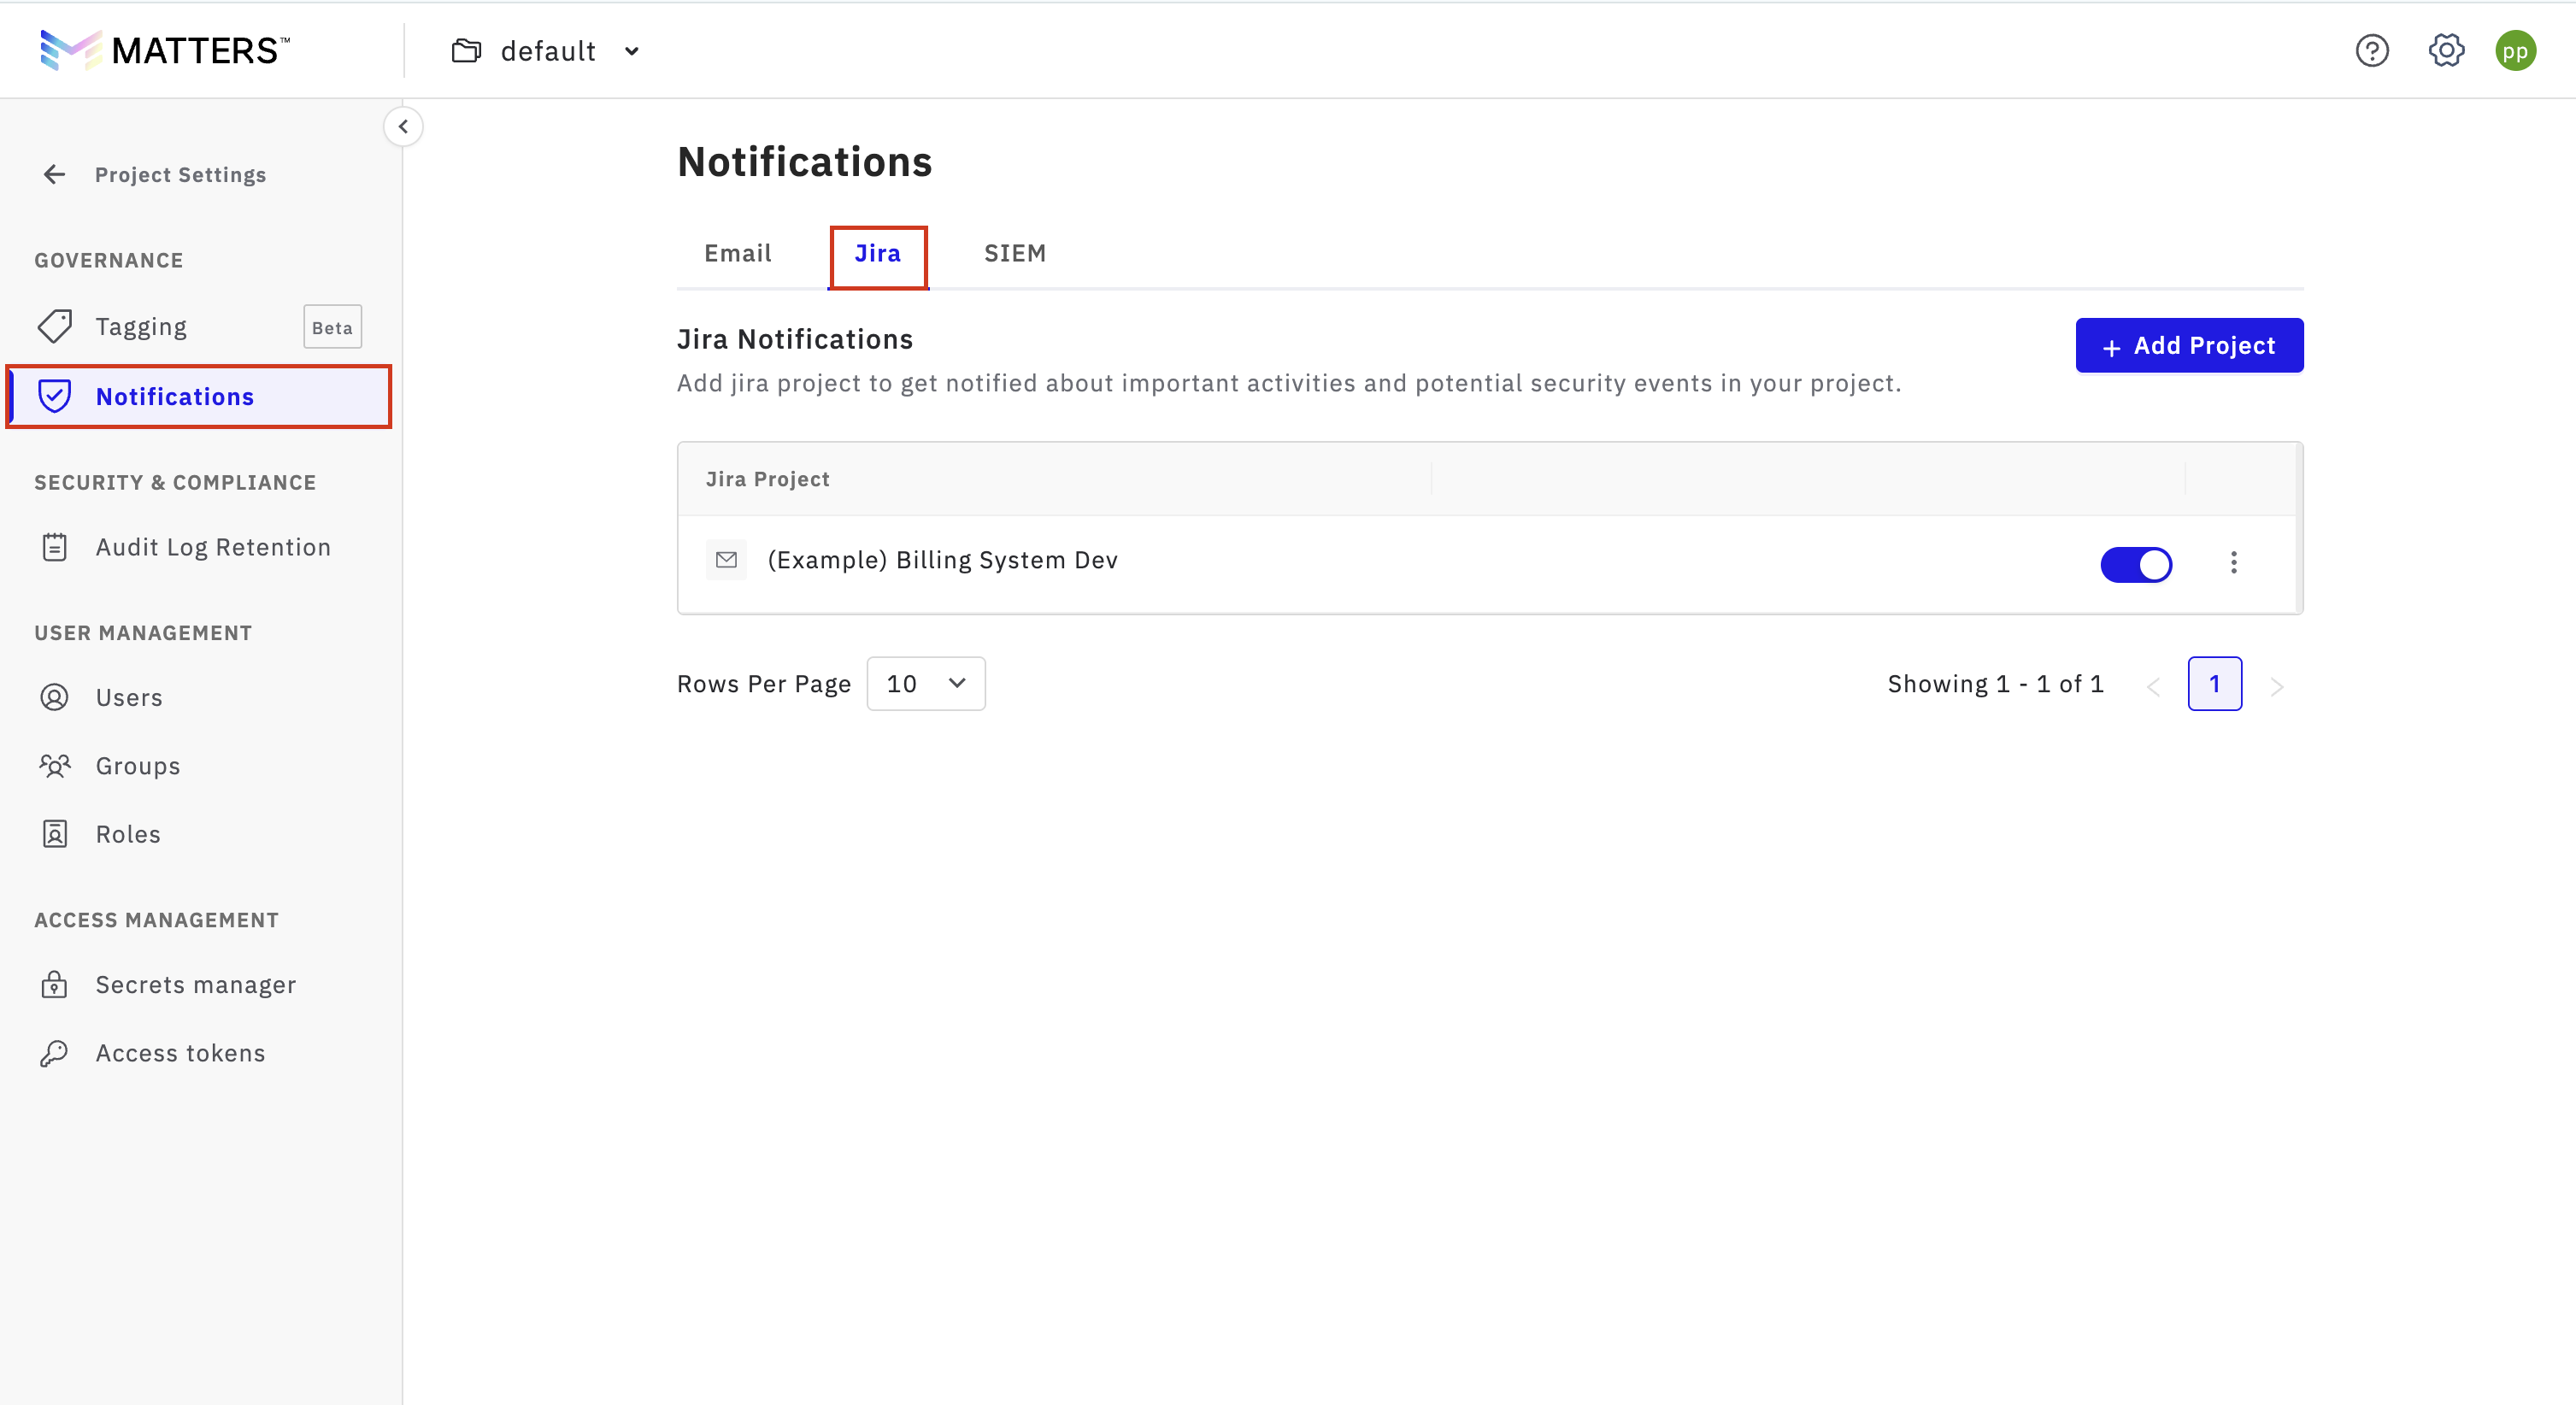Collapse the sidebar with chevron button
Screen dimensions: 2576x1405
coord(403,127)
